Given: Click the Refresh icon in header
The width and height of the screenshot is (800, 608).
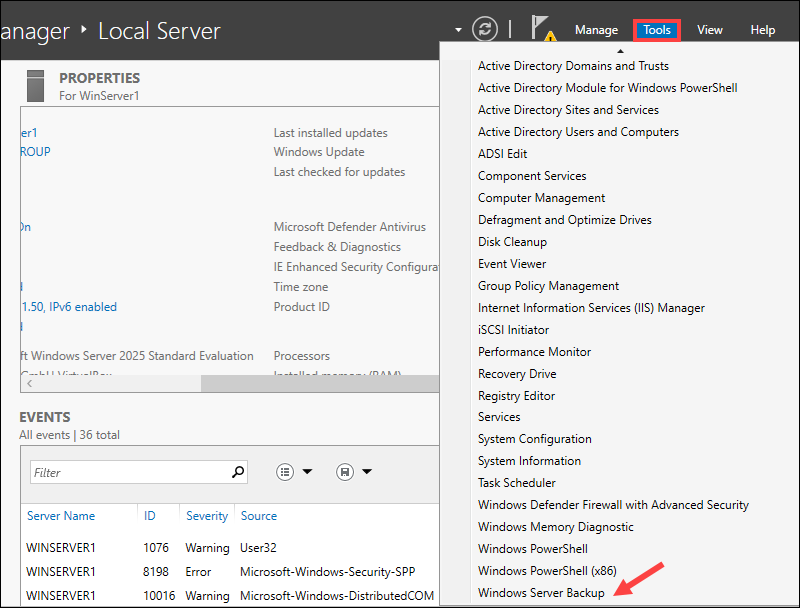Looking at the screenshot, I should 485,29.
